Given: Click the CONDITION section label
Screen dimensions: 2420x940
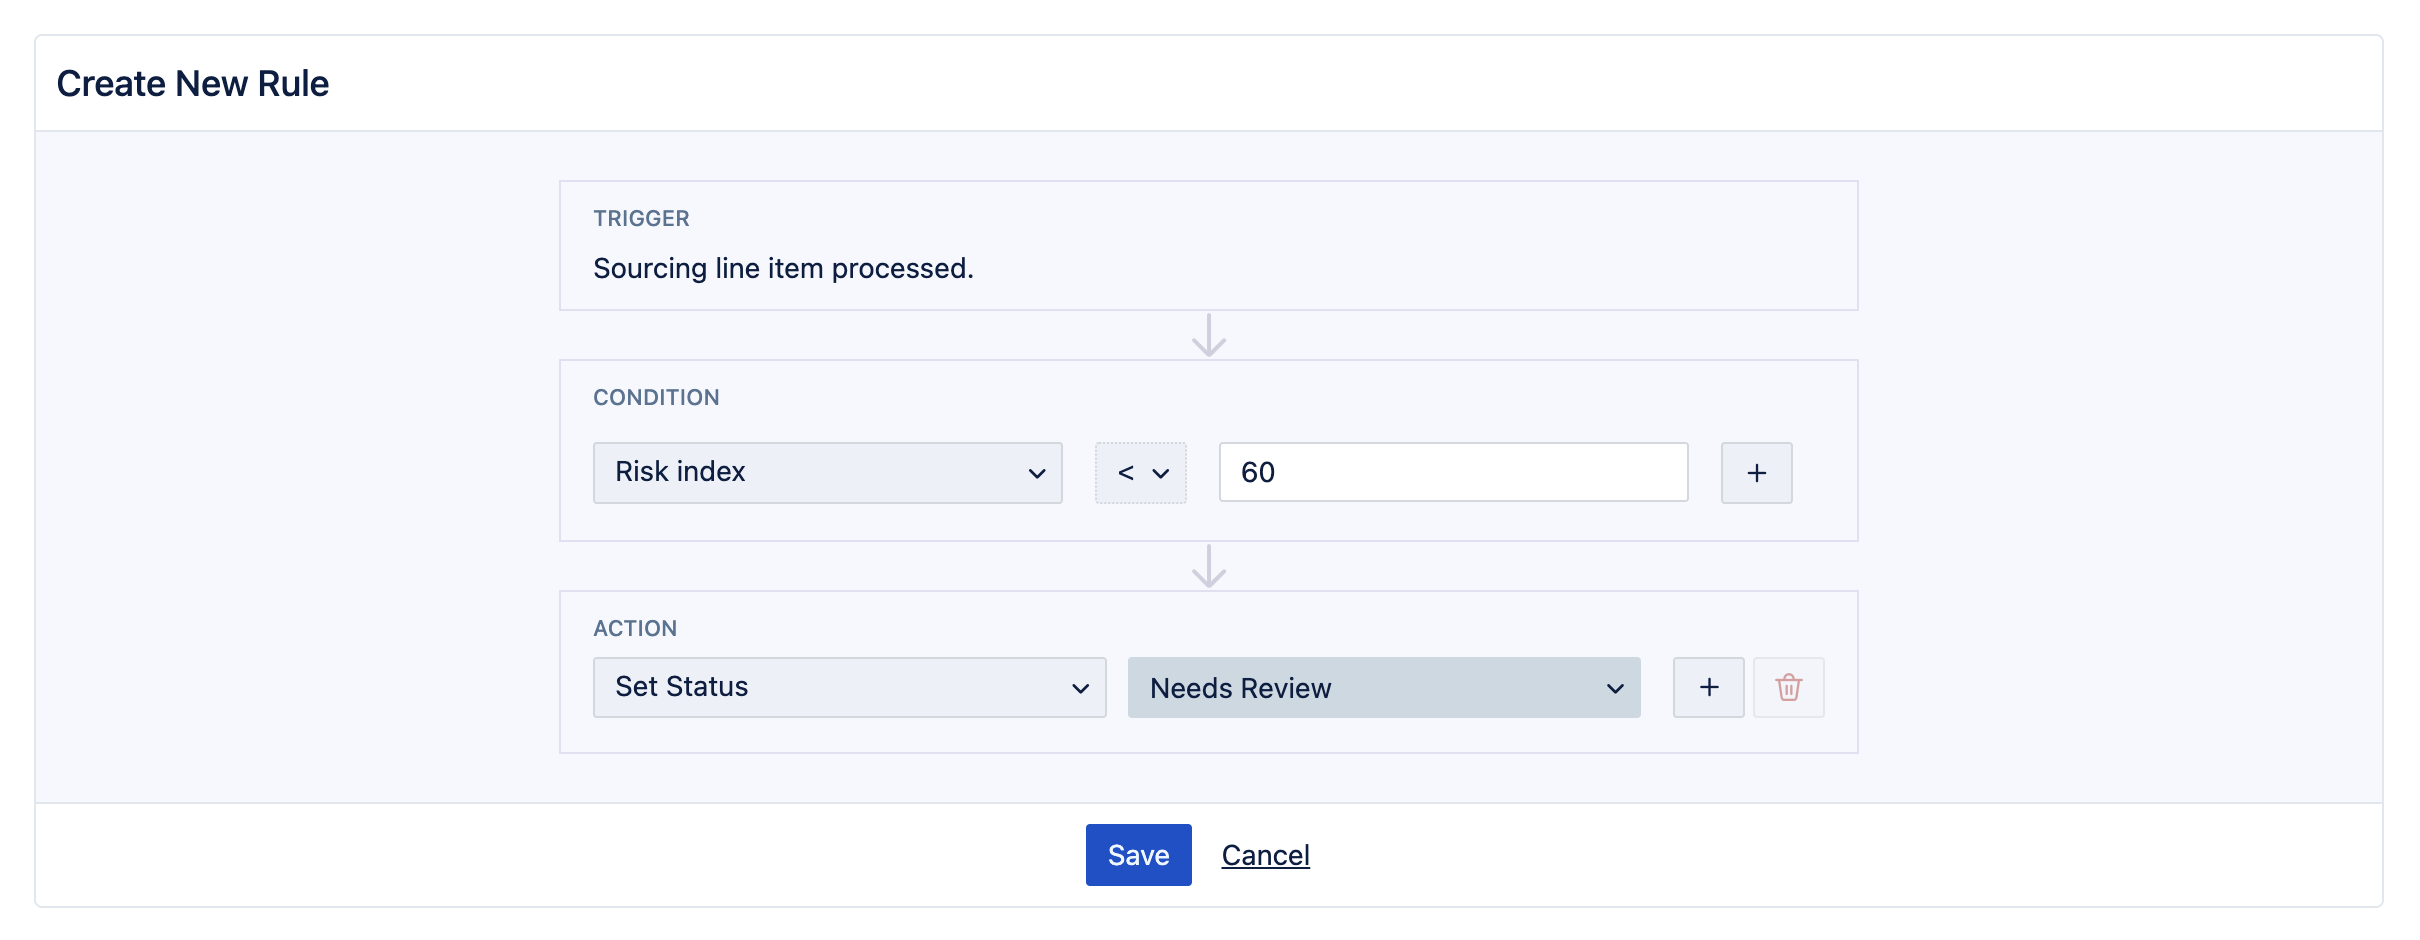Looking at the screenshot, I should point(656,397).
